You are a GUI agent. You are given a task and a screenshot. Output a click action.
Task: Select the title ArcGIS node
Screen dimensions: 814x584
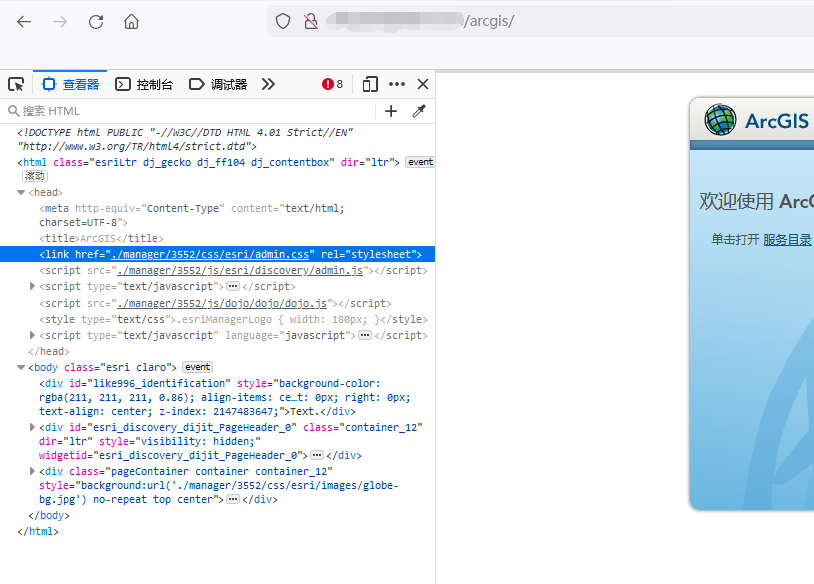pyautogui.click(x=101, y=238)
